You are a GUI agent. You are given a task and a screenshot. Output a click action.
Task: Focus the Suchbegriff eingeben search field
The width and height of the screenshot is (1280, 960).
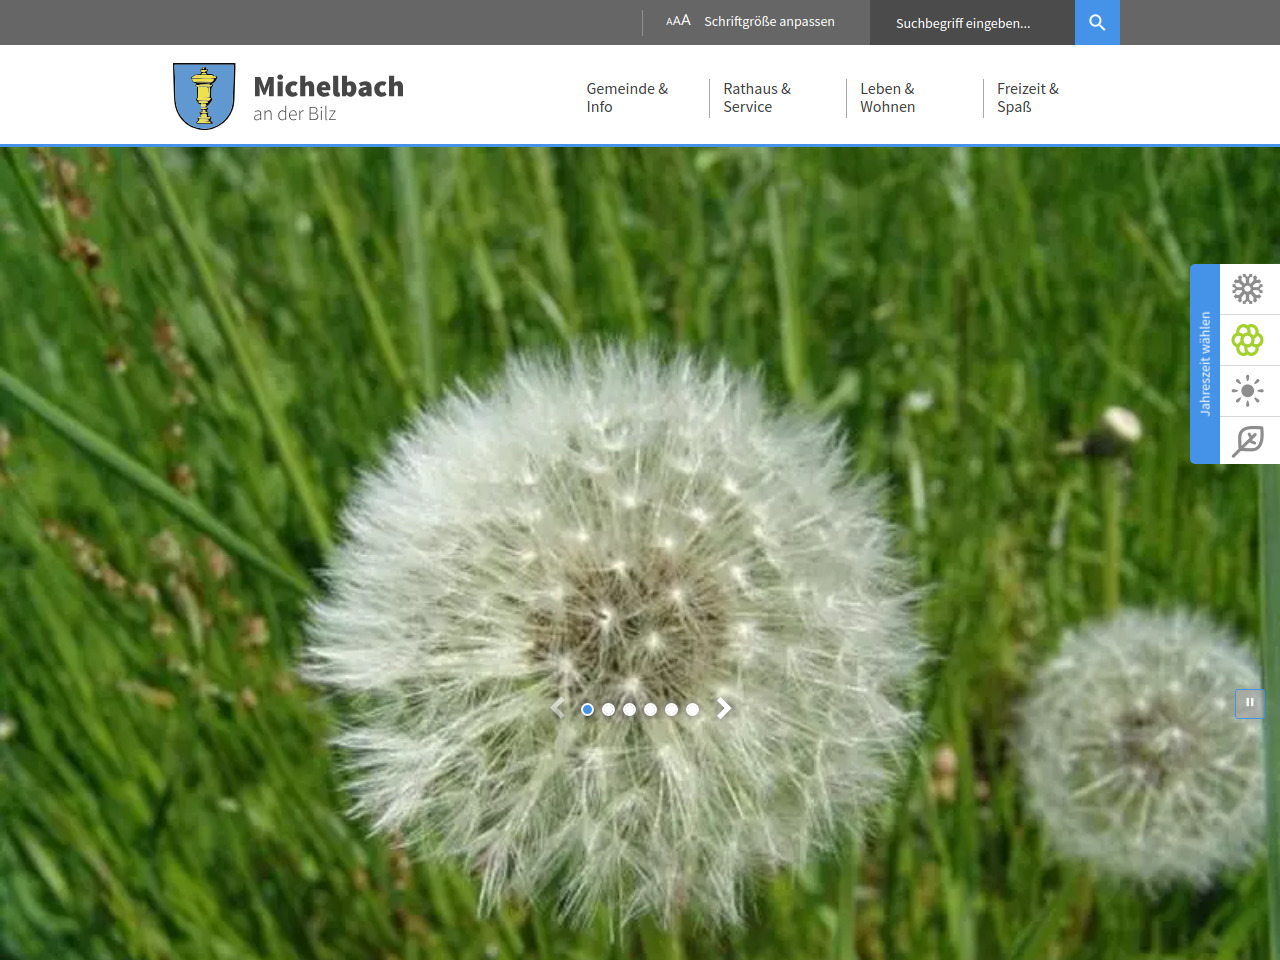point(970,23)
